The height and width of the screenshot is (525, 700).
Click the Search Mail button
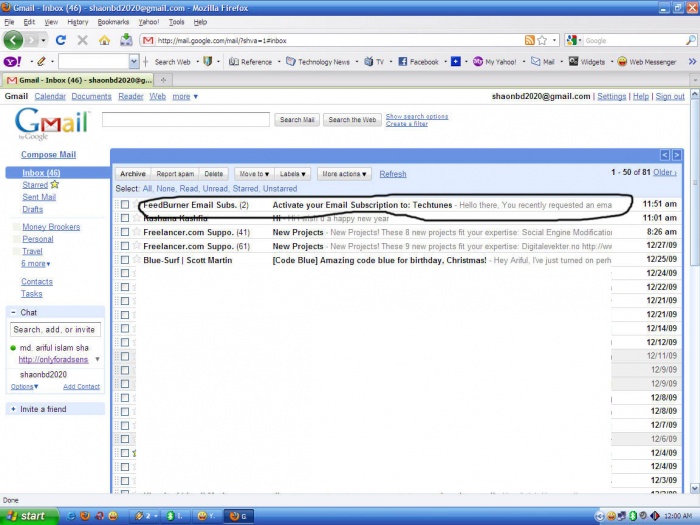click(x=297, y=120)
